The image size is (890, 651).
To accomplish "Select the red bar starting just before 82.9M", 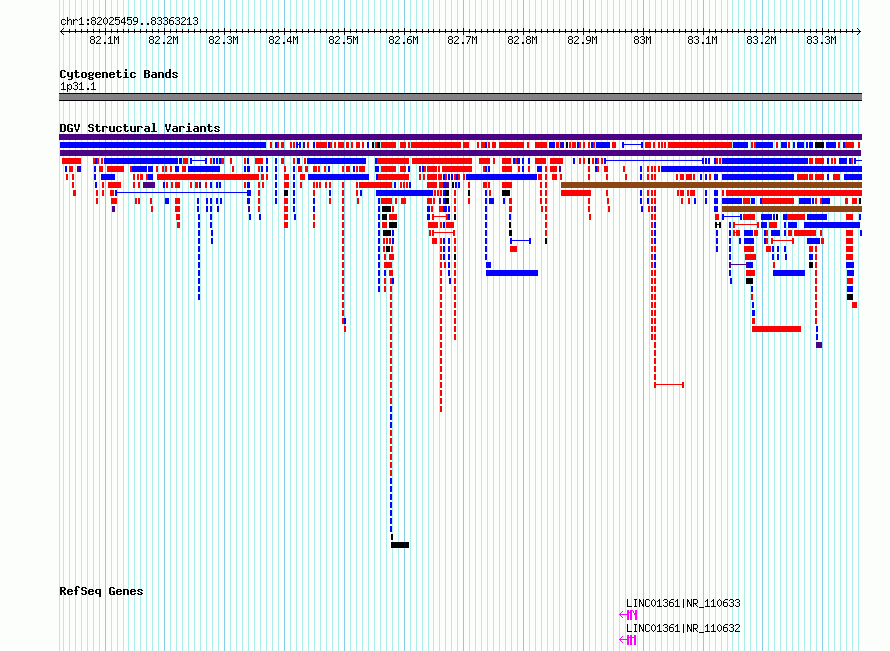I will point(576,193).
